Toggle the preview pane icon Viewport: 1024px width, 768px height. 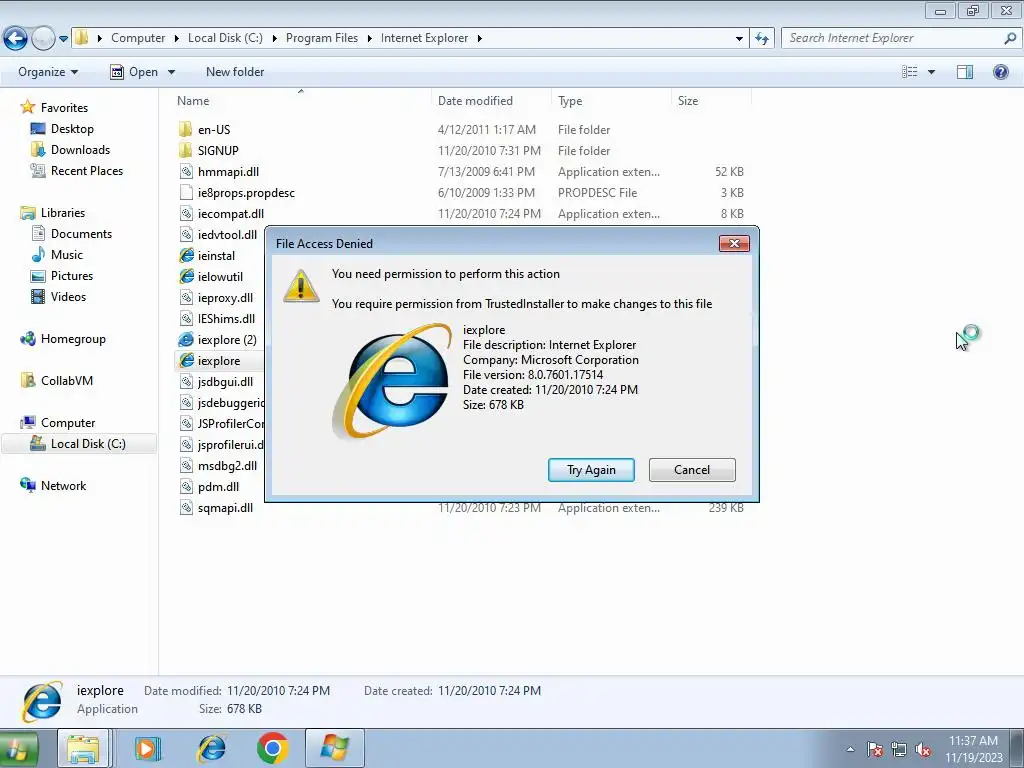965,72
